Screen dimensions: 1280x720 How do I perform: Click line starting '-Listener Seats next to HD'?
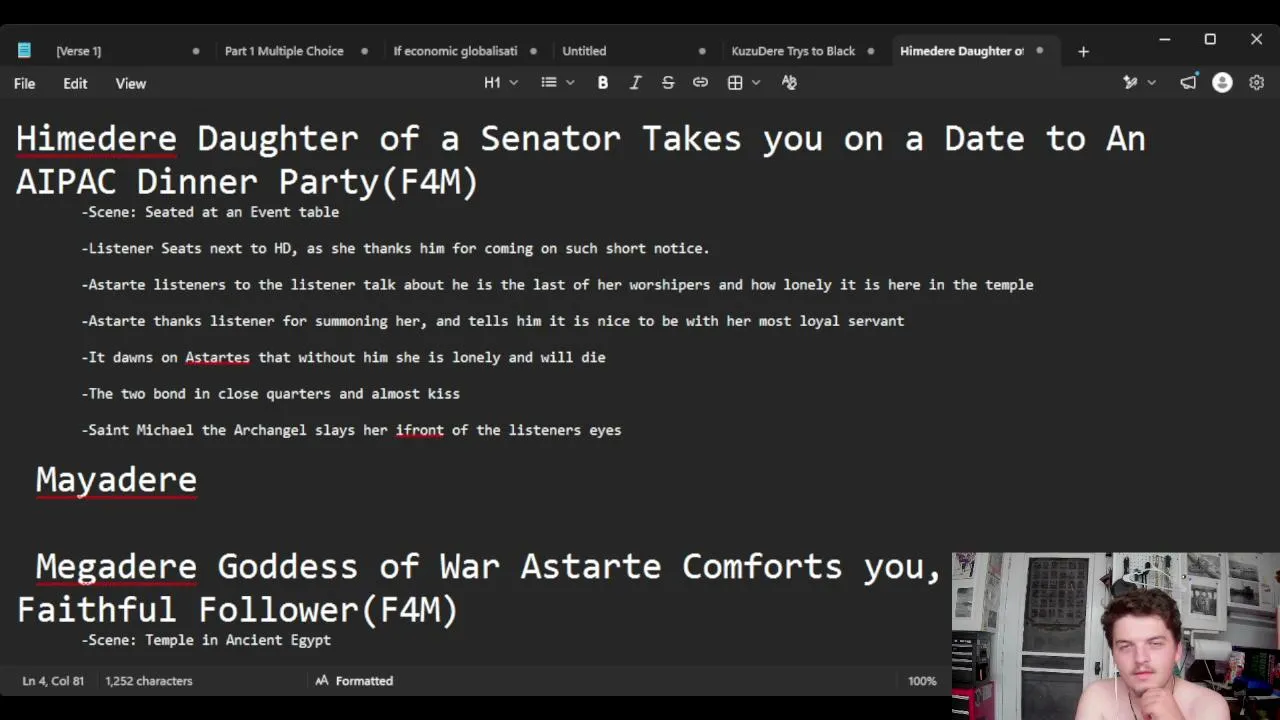(395, 248)
